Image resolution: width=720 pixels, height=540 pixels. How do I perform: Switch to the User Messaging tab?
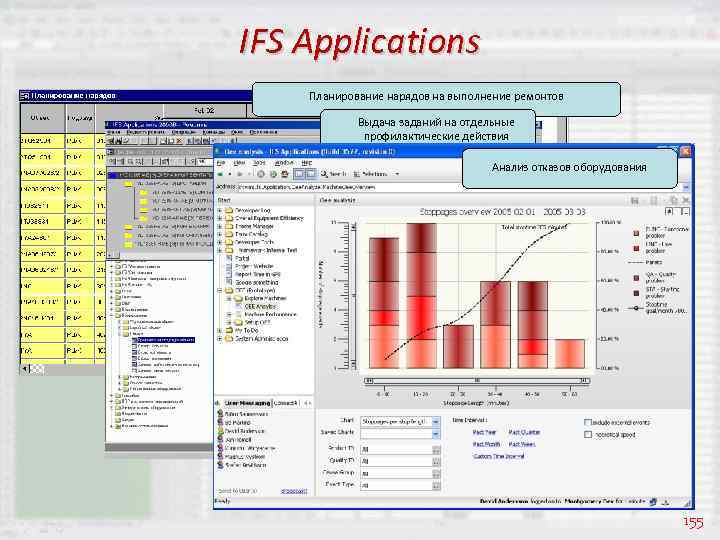247,403
